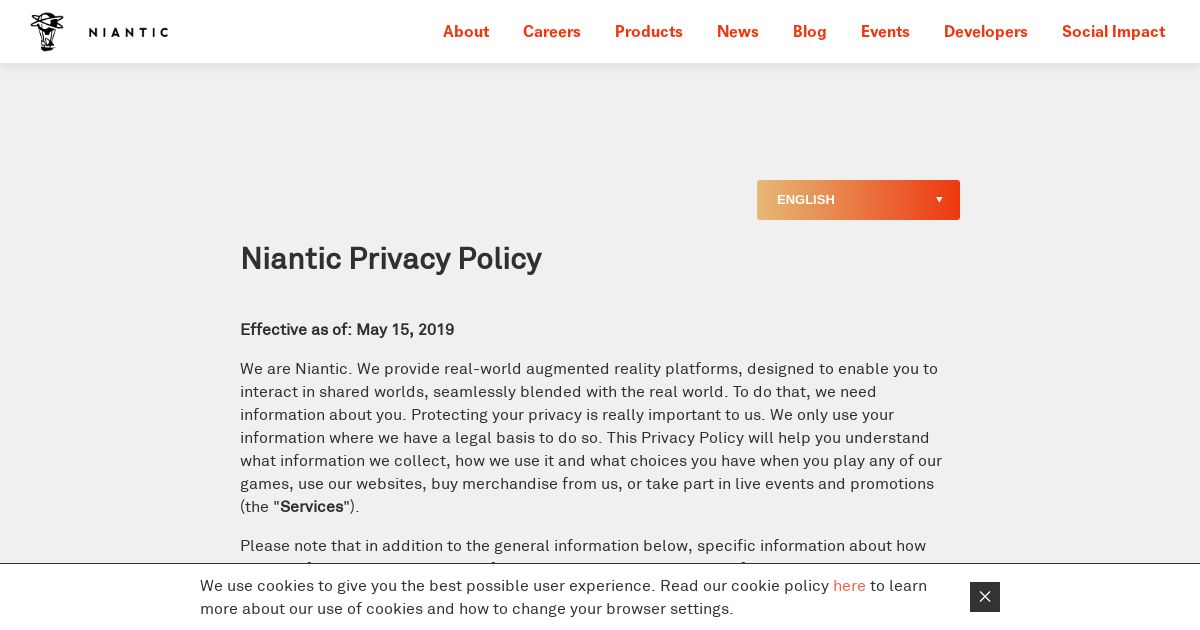The width and height of the screenshot is (1200, 630).
Task: Click the bold "Services" term
Action: tap(312, 507)
